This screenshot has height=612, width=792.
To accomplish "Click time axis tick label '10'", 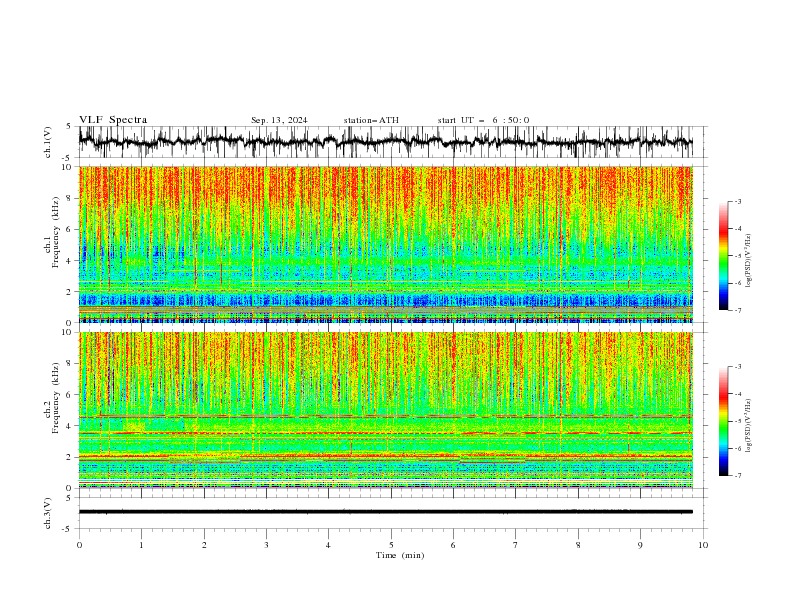I will point(703,545).
